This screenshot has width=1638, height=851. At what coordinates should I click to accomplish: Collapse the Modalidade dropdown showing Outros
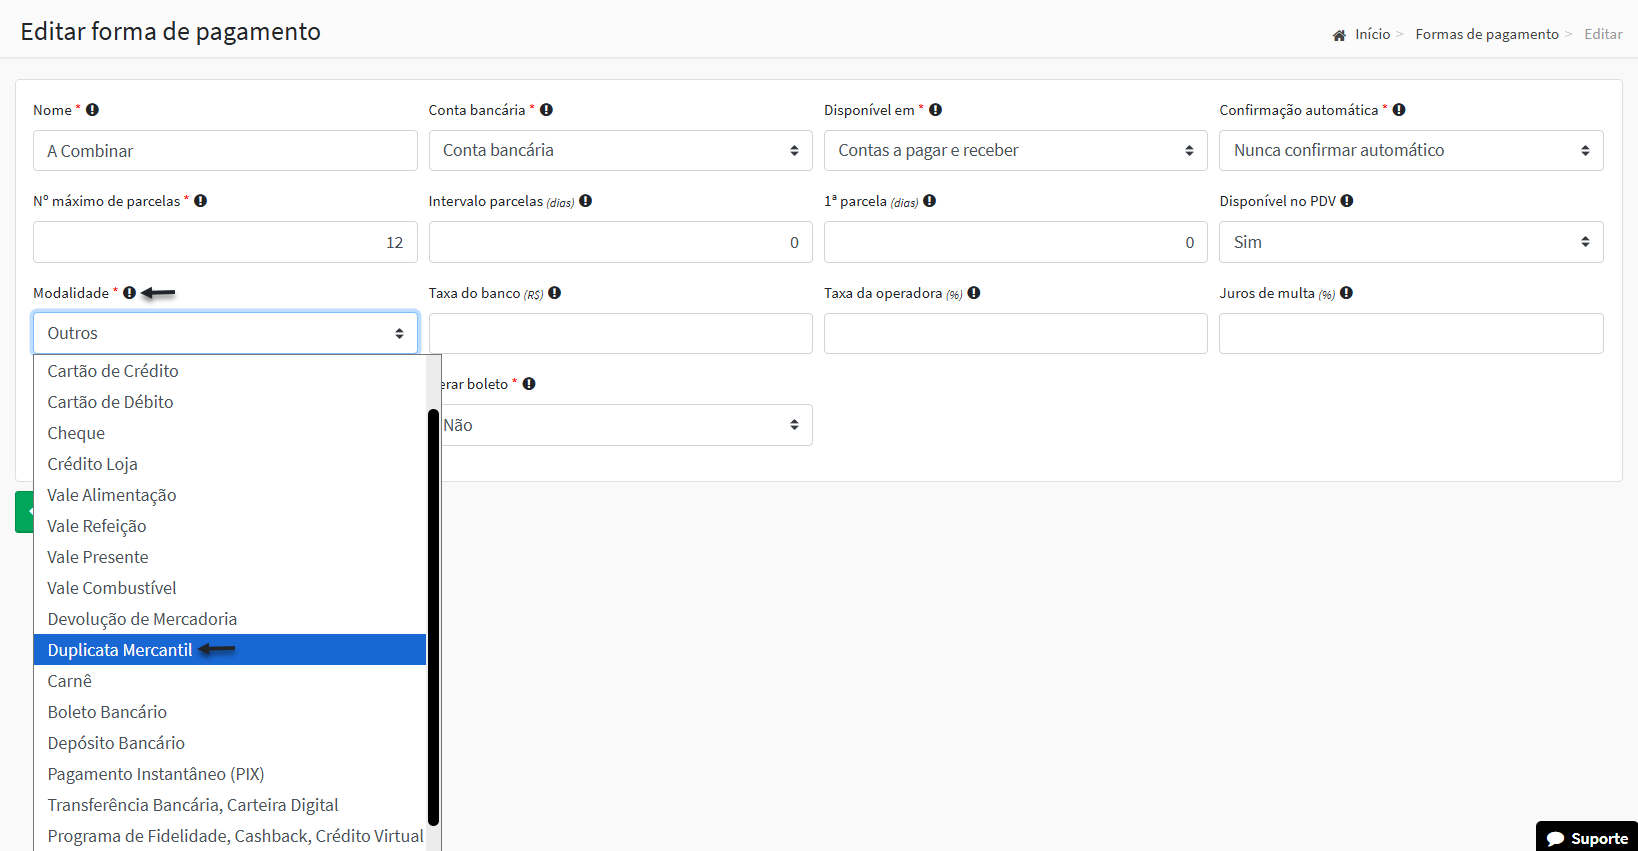(225, 333)
